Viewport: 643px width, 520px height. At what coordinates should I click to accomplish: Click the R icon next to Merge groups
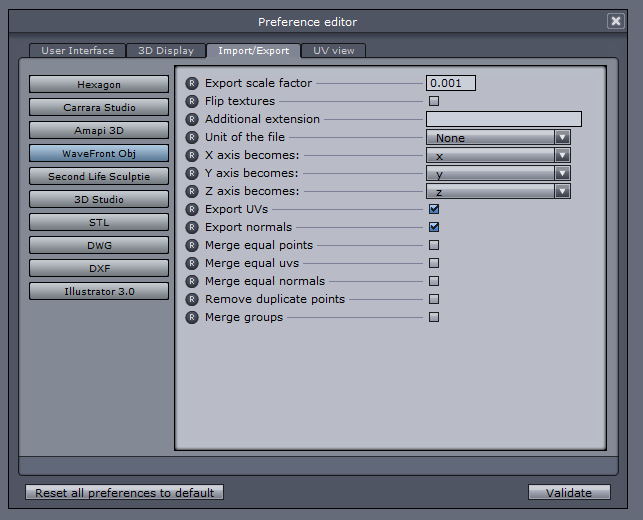pos(193,317)
